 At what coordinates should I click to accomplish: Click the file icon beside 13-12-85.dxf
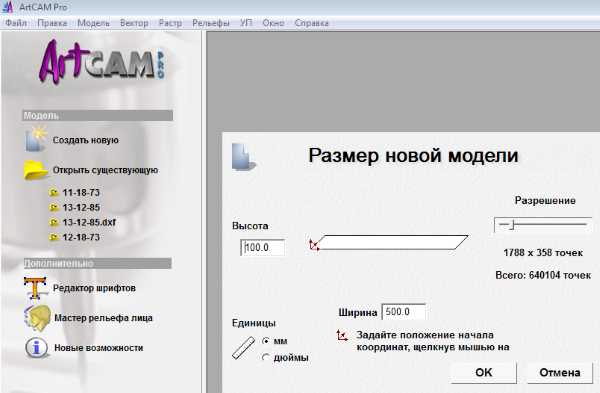(x=54, y=222)
